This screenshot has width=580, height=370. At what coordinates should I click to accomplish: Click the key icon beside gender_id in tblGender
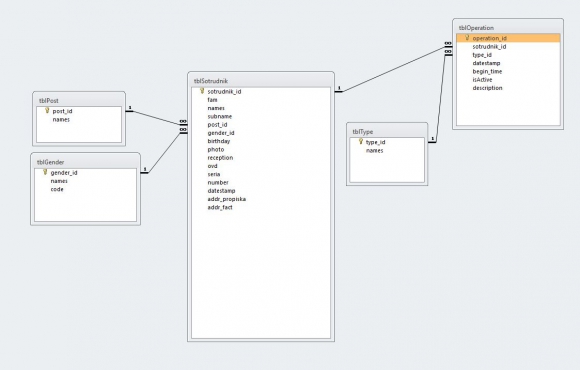[x=45, y=172]
